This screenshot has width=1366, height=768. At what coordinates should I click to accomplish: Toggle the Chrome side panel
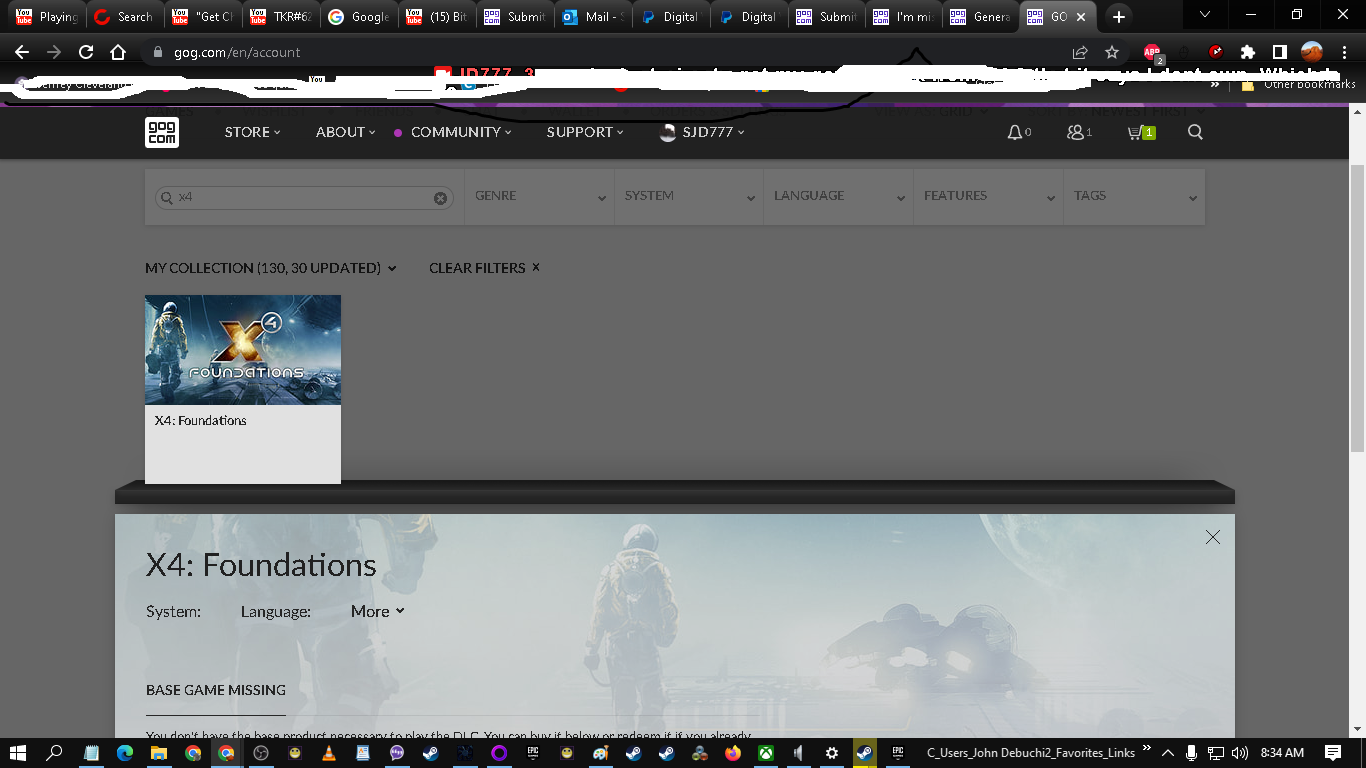(1279, 52)
